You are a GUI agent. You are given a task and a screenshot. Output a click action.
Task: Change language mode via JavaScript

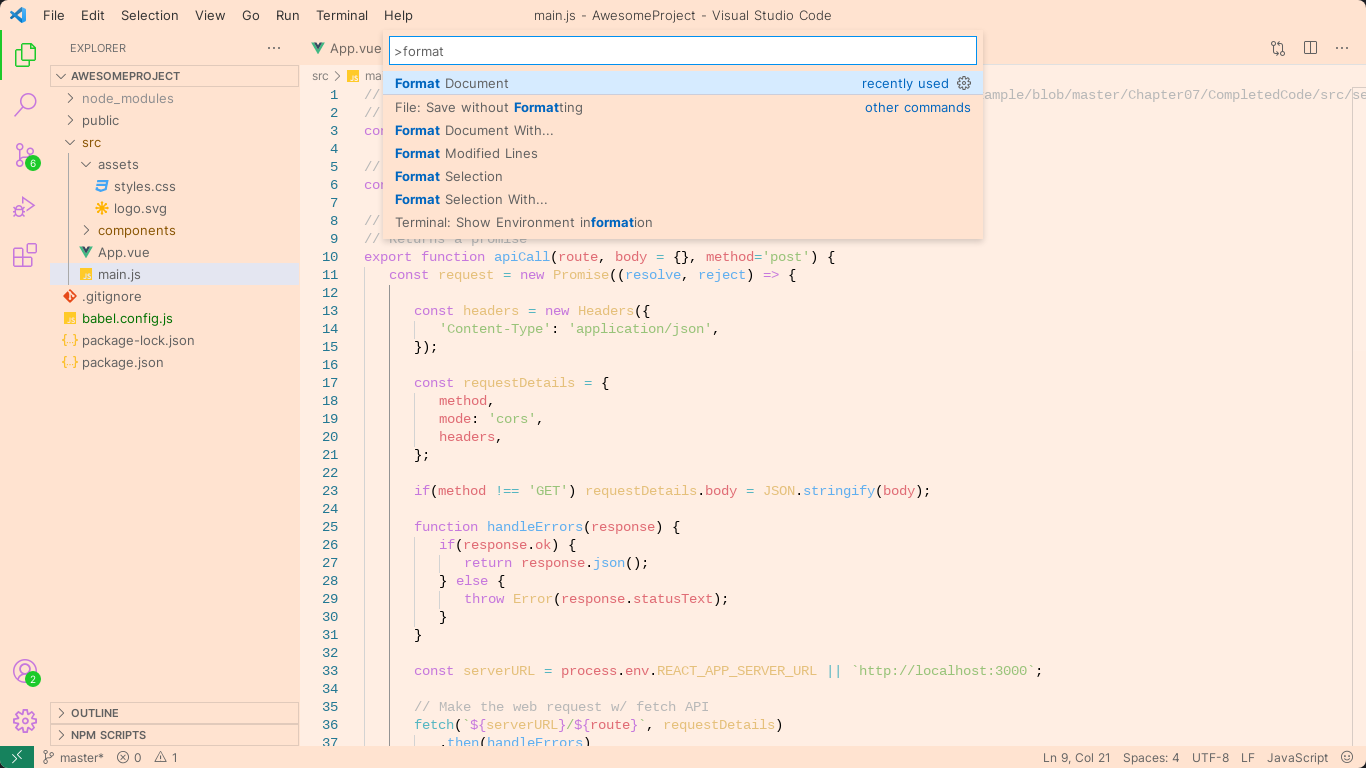(x=1298, y=757)
